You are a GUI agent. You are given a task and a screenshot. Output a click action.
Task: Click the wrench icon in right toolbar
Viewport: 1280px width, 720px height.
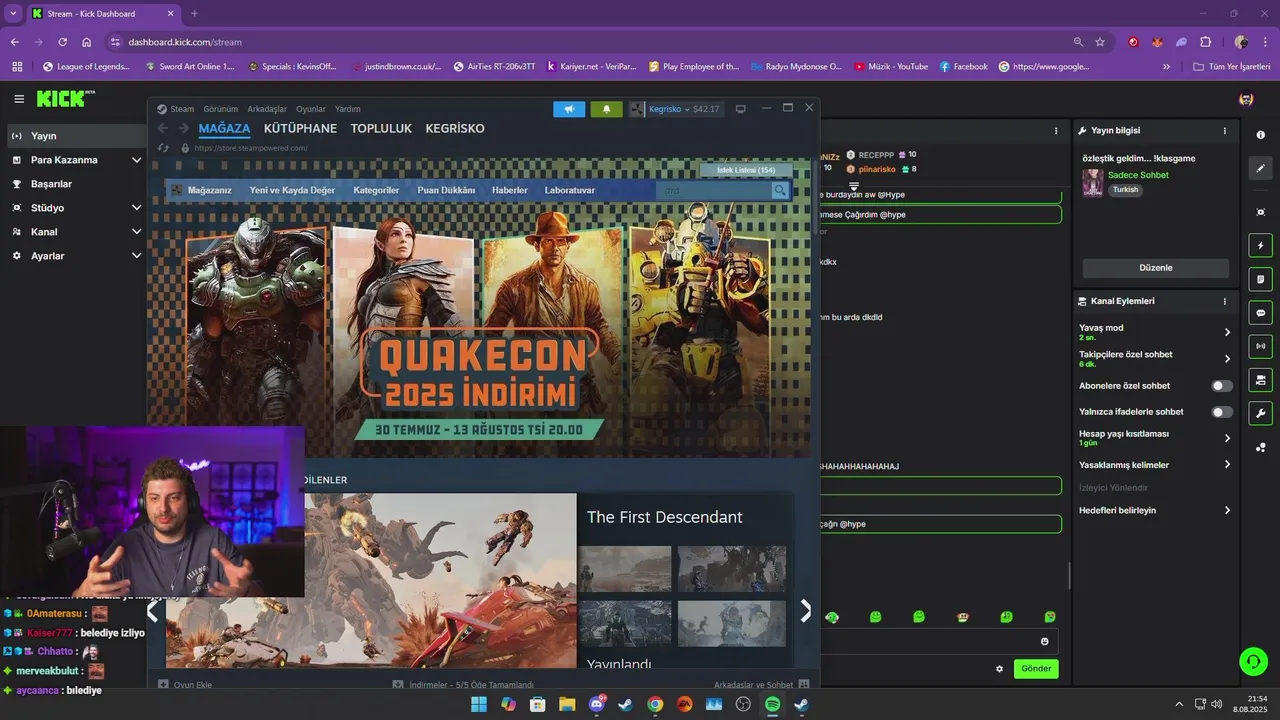click(1260, 414)
